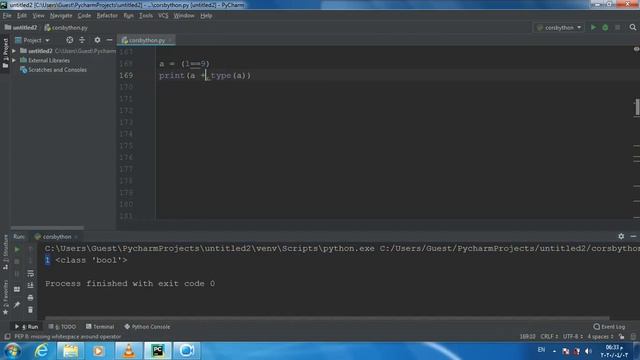Close the corsbython.py editor tab

[x=171, y=40]
